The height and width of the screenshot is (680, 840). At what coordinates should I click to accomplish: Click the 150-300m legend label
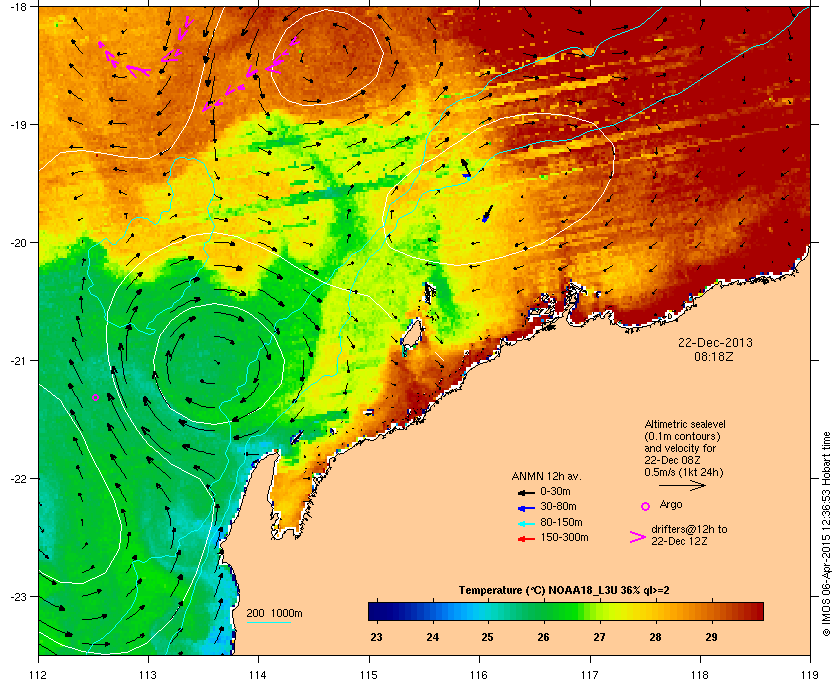click(x=564, y=537)
